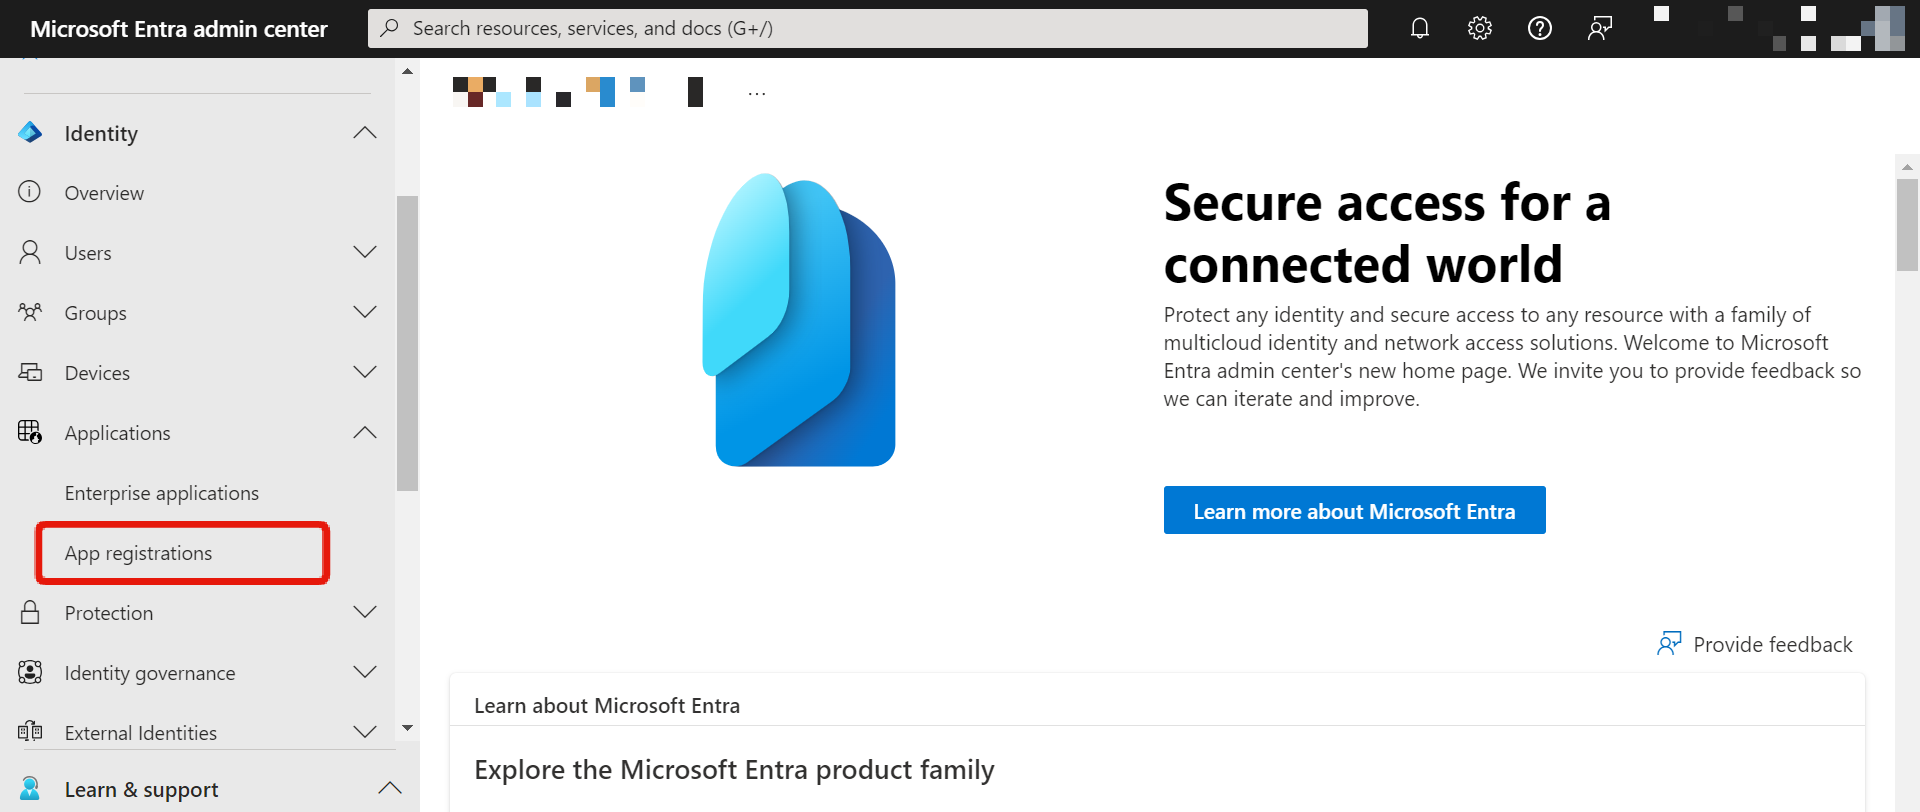
Task: Click the Protection padlock icon
Action: tap(30, 612)
